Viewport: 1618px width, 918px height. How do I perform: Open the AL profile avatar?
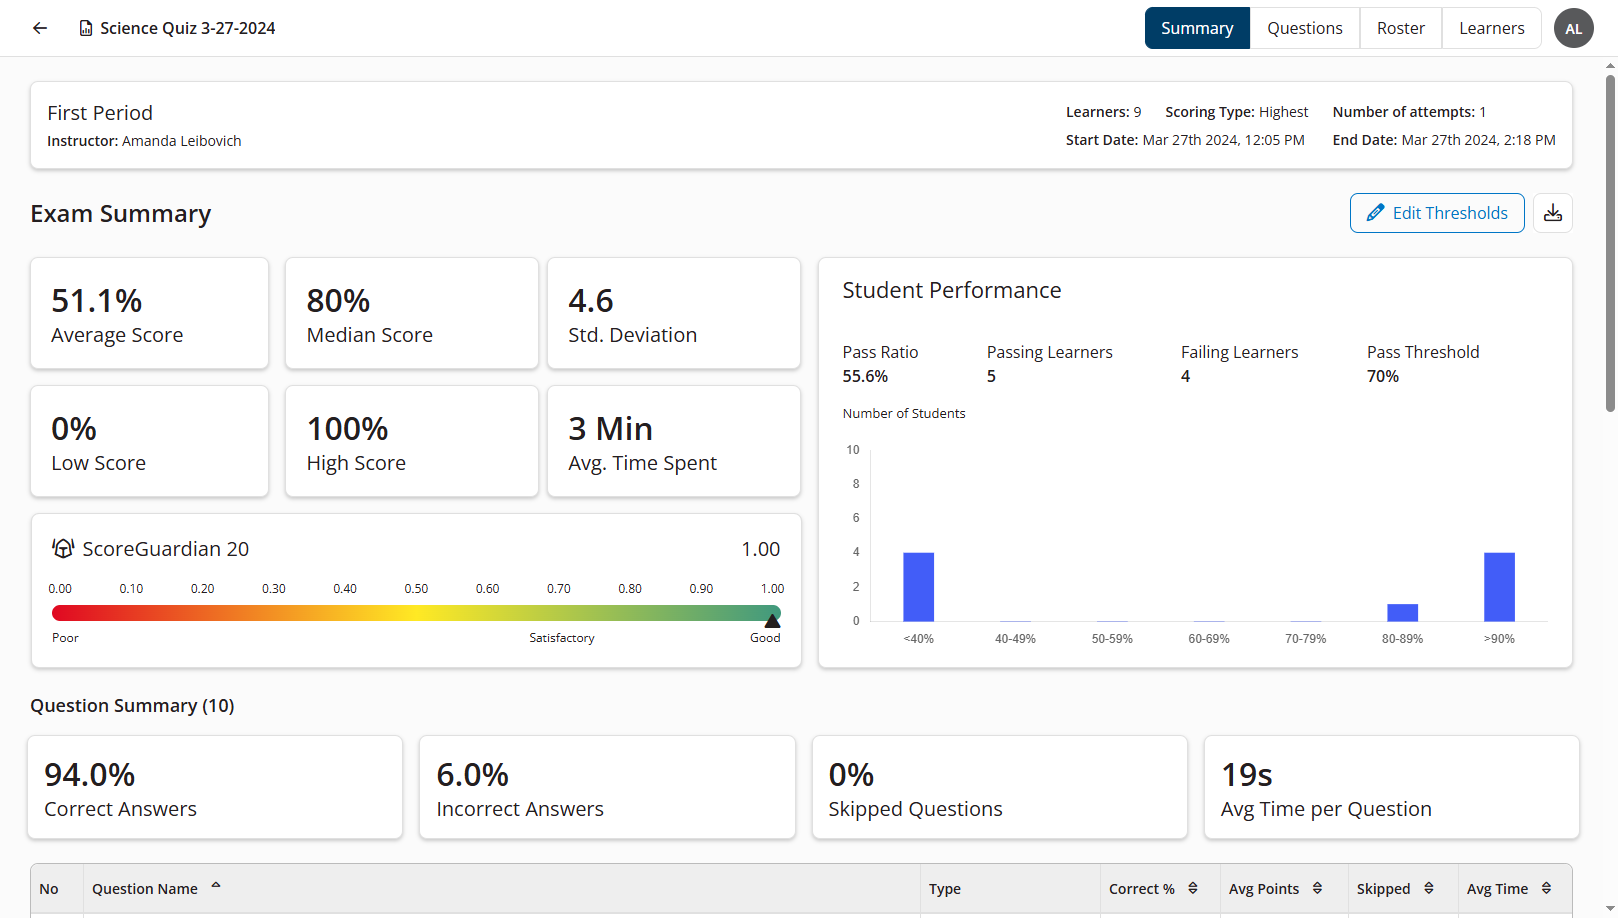click(1573, 28)
